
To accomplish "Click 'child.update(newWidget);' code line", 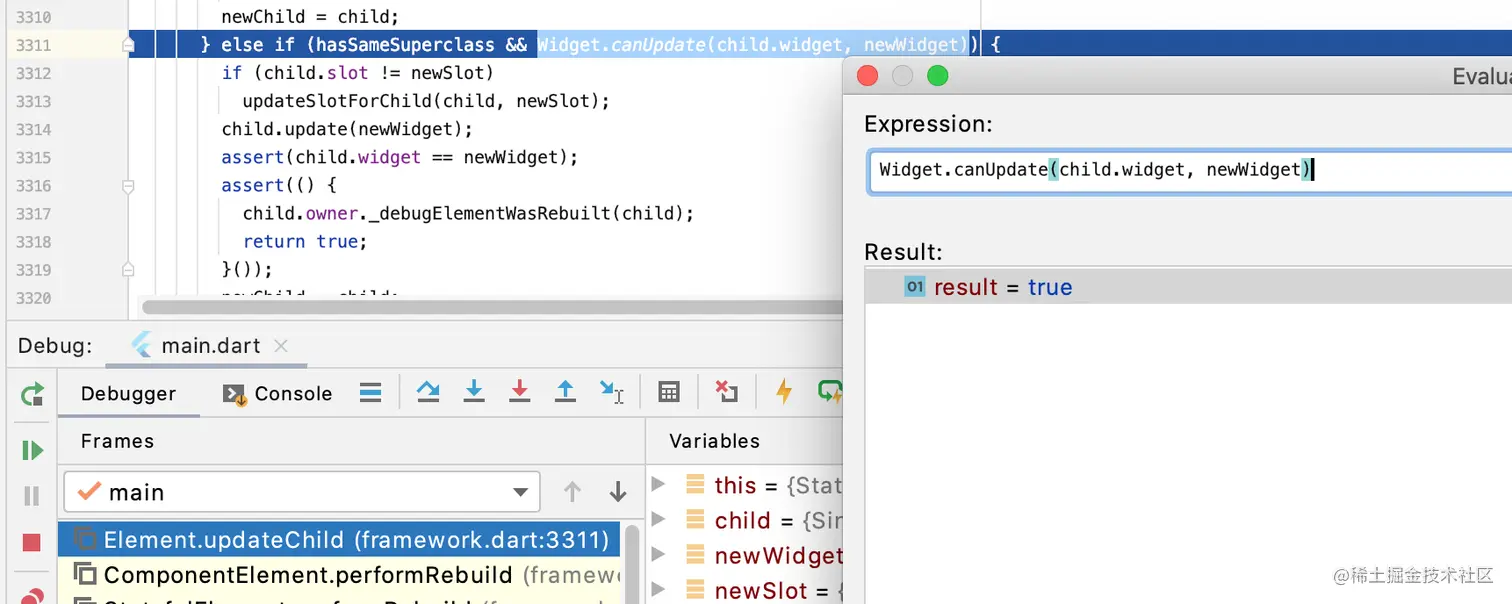I will [x=347, y=129].
